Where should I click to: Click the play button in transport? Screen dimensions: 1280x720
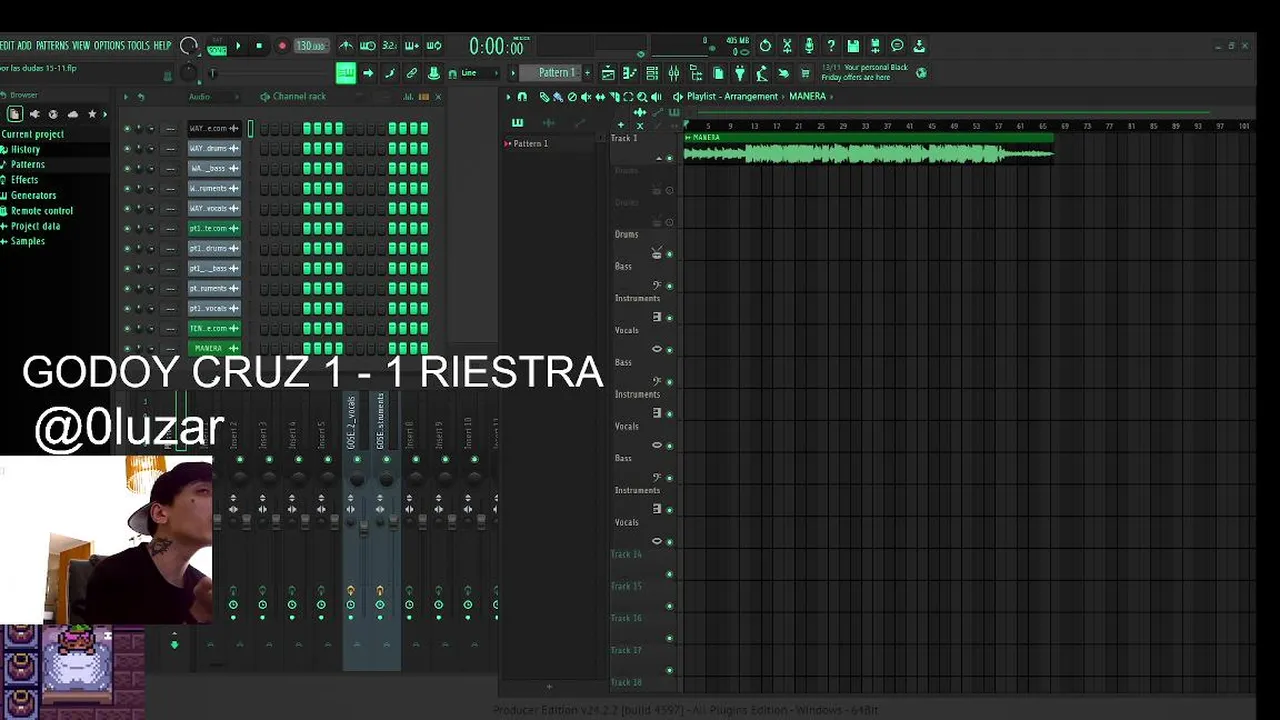coord(238,46)
